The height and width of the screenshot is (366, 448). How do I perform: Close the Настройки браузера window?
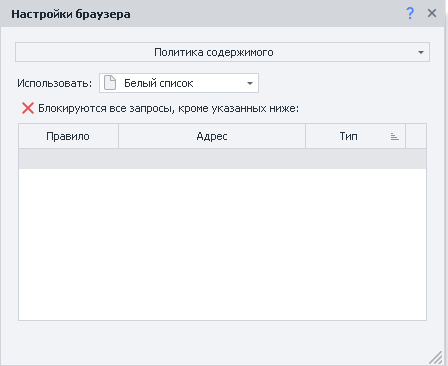click(432, 13)
